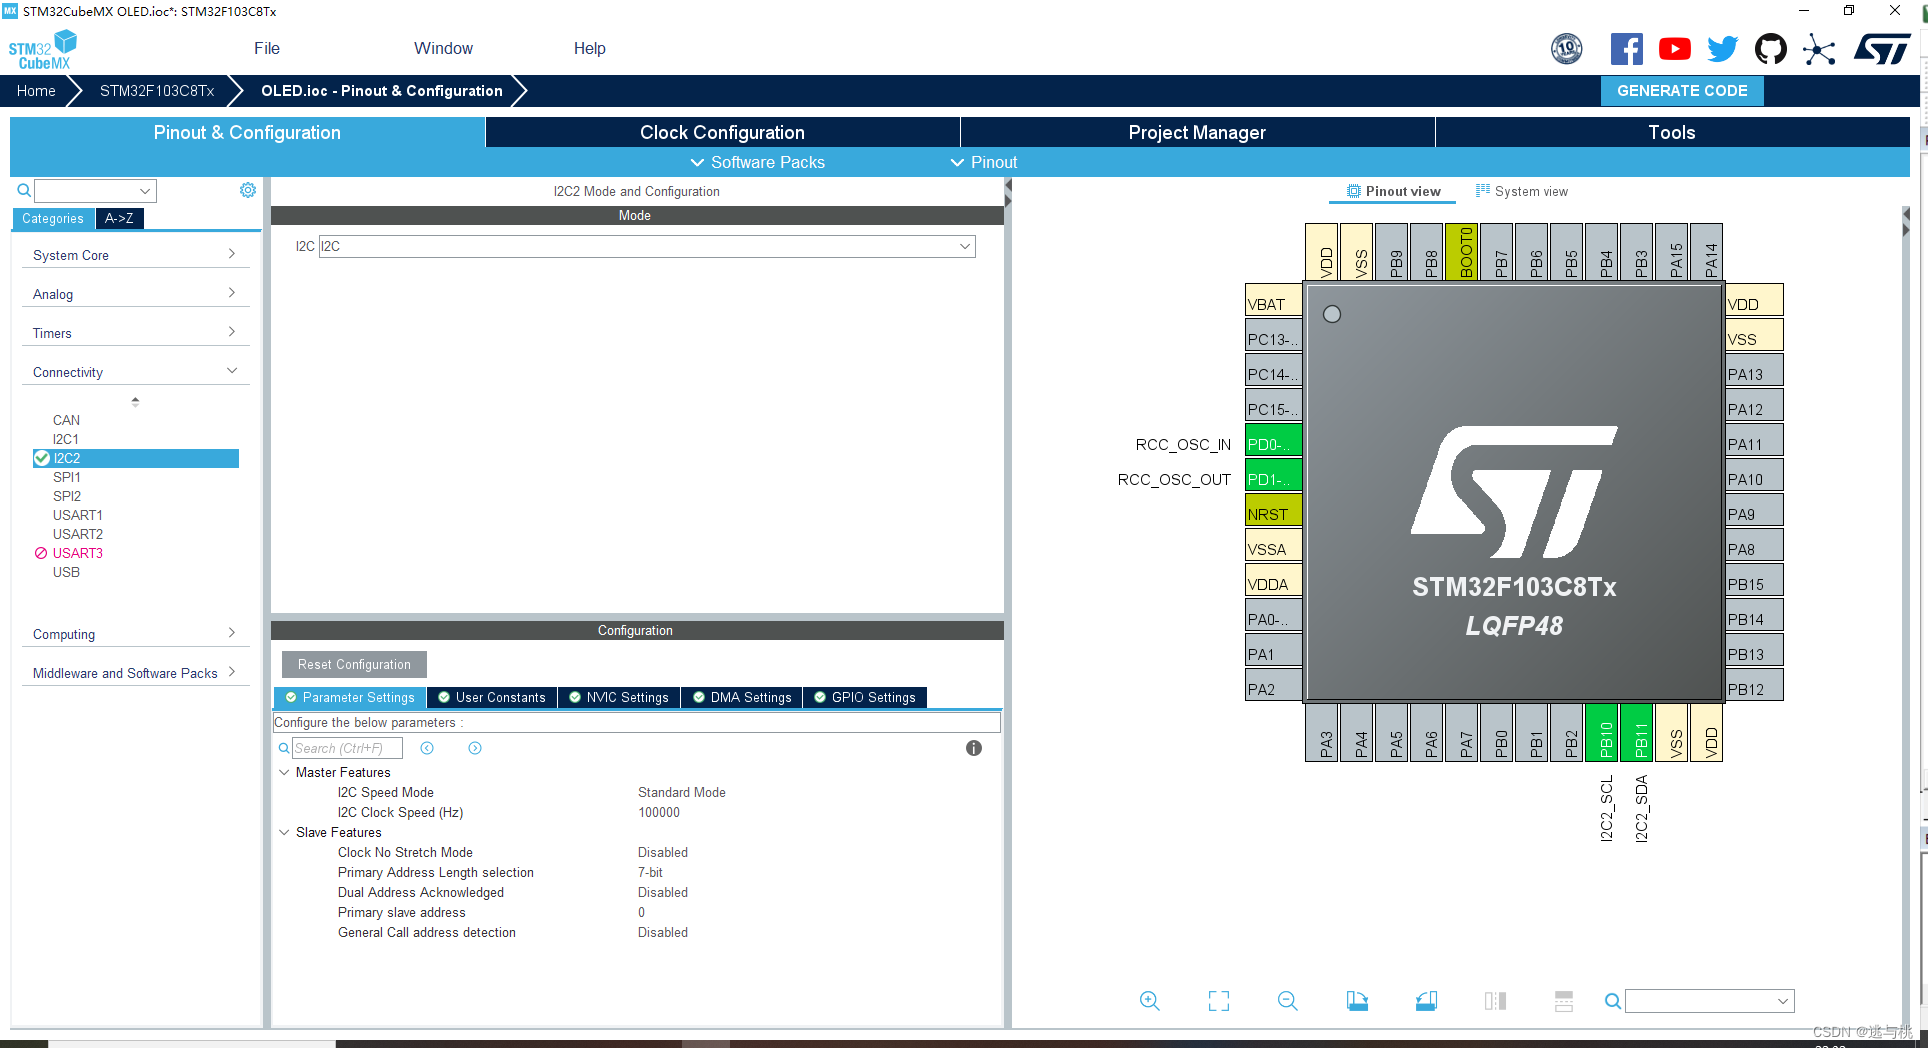Zoom in on the pinout view
This screenshot has height=1048, width=1928.
tap(1150, 1001)
